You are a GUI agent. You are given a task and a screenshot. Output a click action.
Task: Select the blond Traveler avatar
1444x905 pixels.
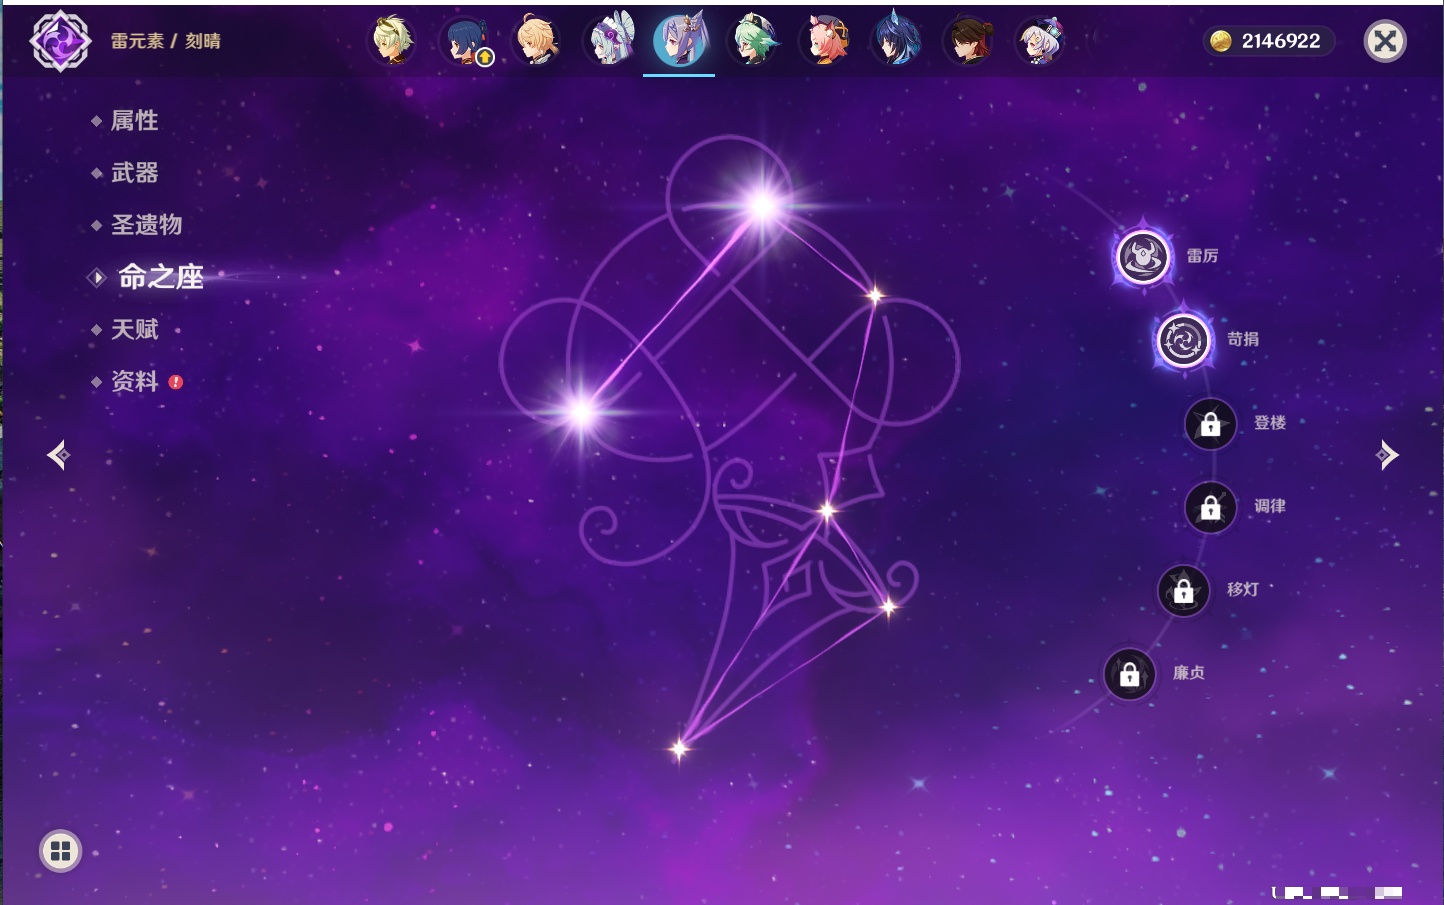pyautogui.click(x=537, y=41)
